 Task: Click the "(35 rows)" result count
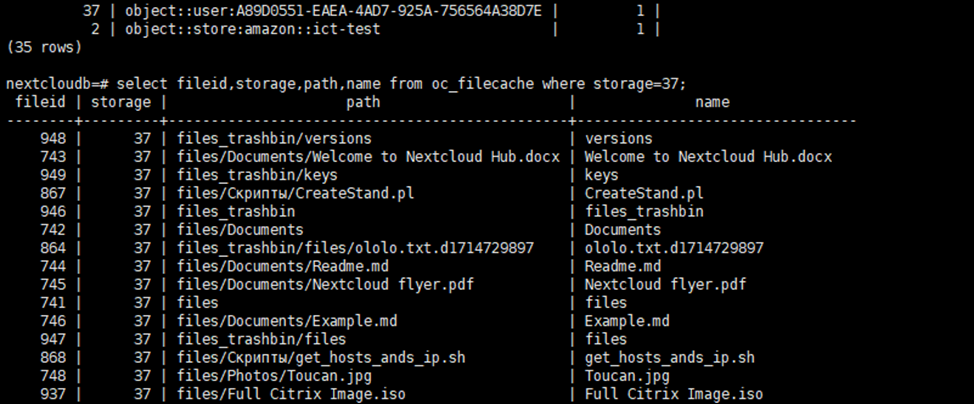pyautogui.click(x=43, y=47)
